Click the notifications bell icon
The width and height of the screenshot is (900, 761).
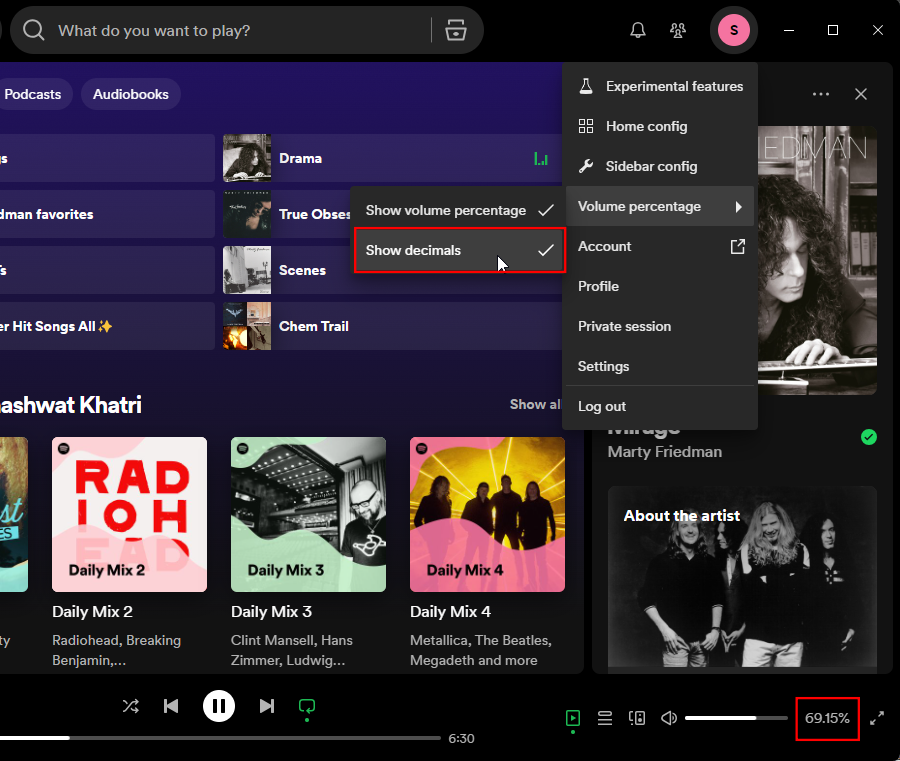638,30
